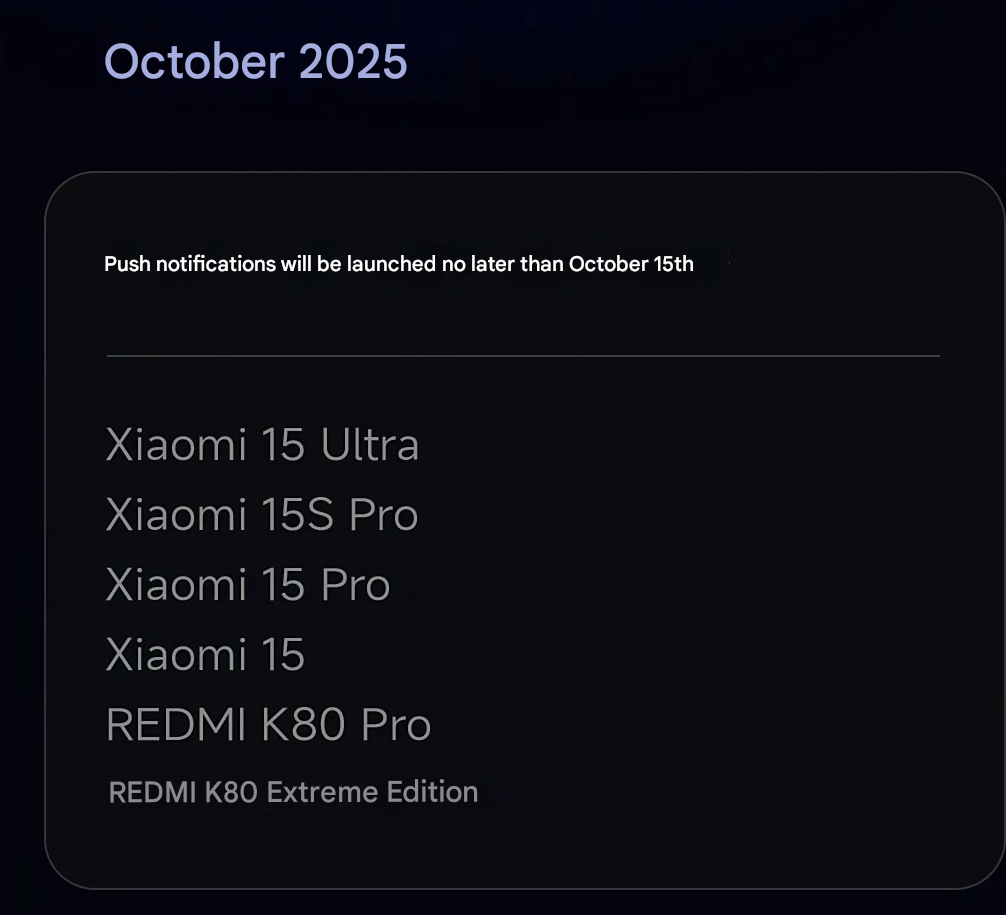Select the push notifications launch notice text

(398, 264)
